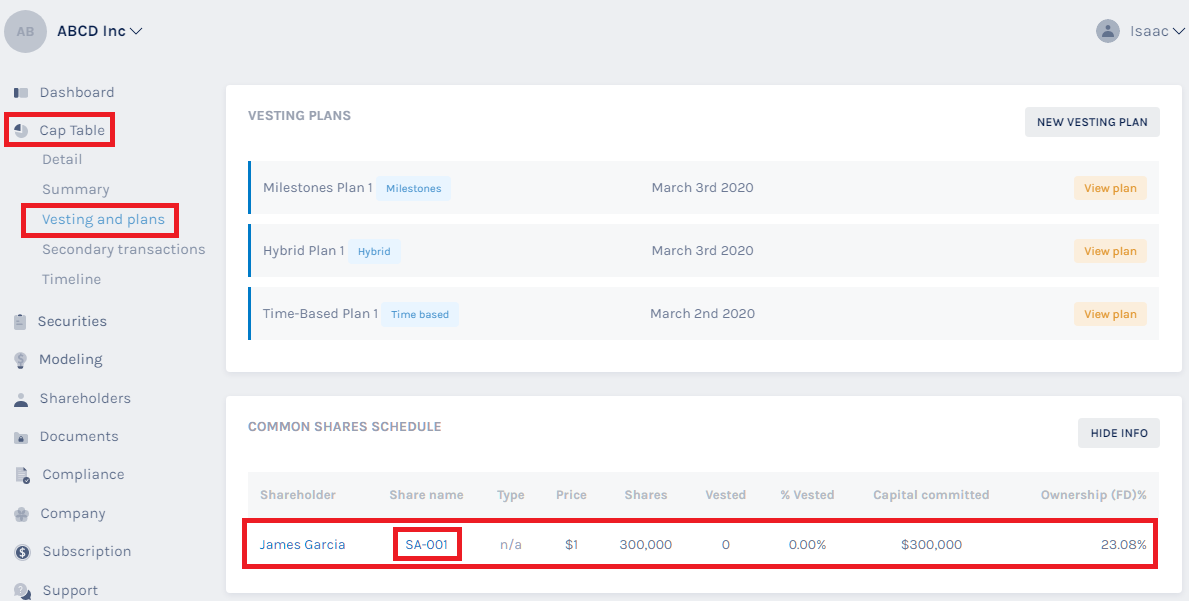The height and width of the screenshot is (601, 1189).
Task: Open the Support menu item
Action: point(70,590)
